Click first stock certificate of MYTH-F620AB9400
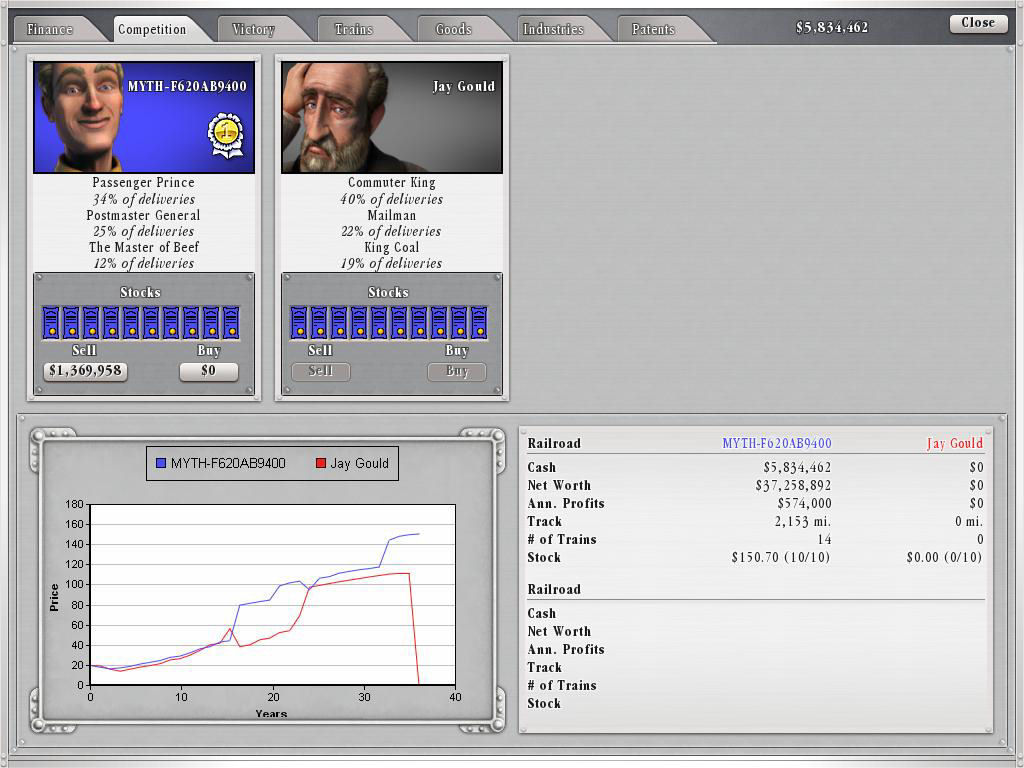The width and height of the screenshot is (1024, 768). click(x=50, y=323)
